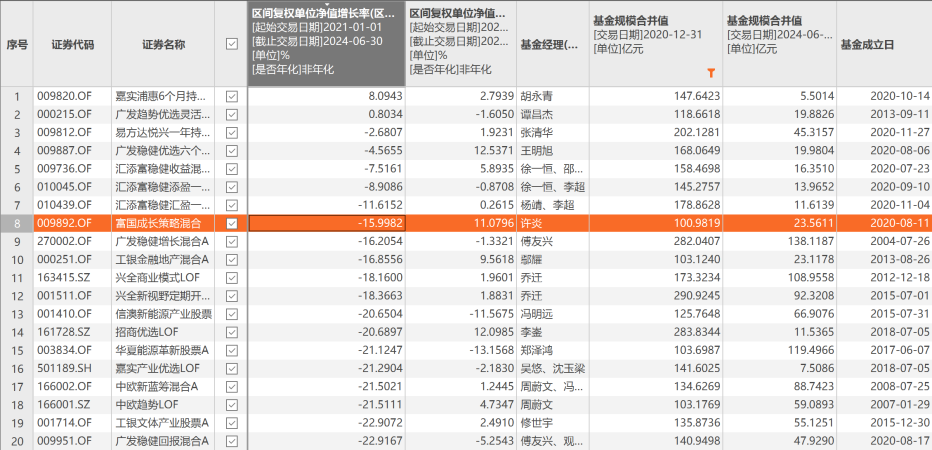Click 基金规模合并值 2020-12-31 column header
932x450 pixels.
coord(656,44)
